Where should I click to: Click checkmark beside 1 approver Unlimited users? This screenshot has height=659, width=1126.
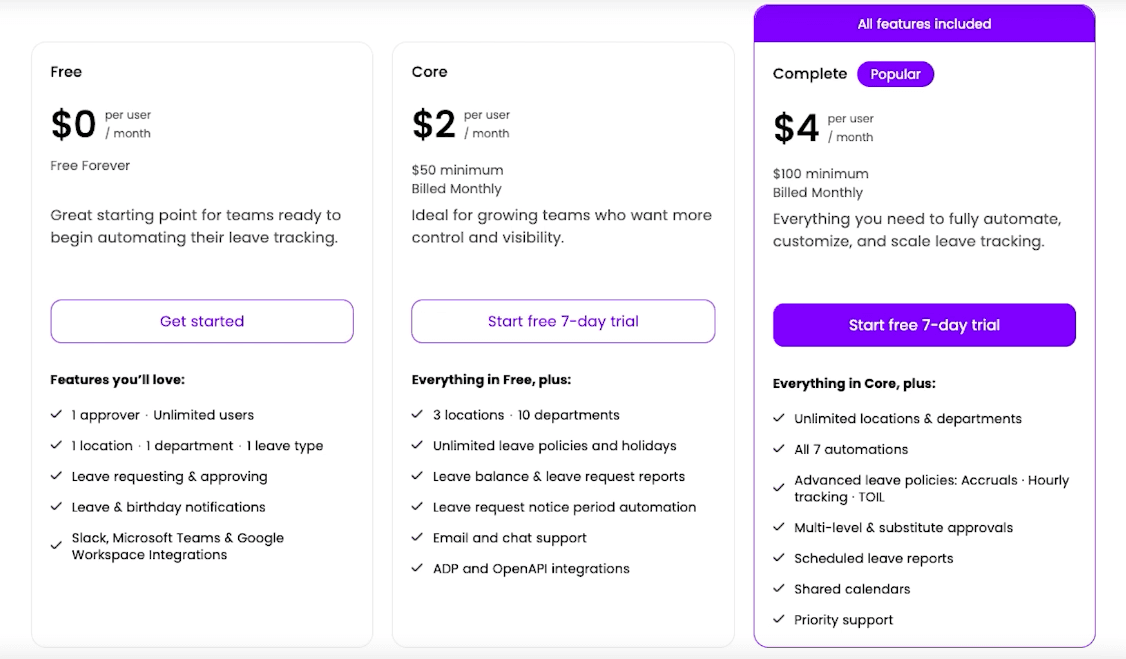tap(56, 415)
